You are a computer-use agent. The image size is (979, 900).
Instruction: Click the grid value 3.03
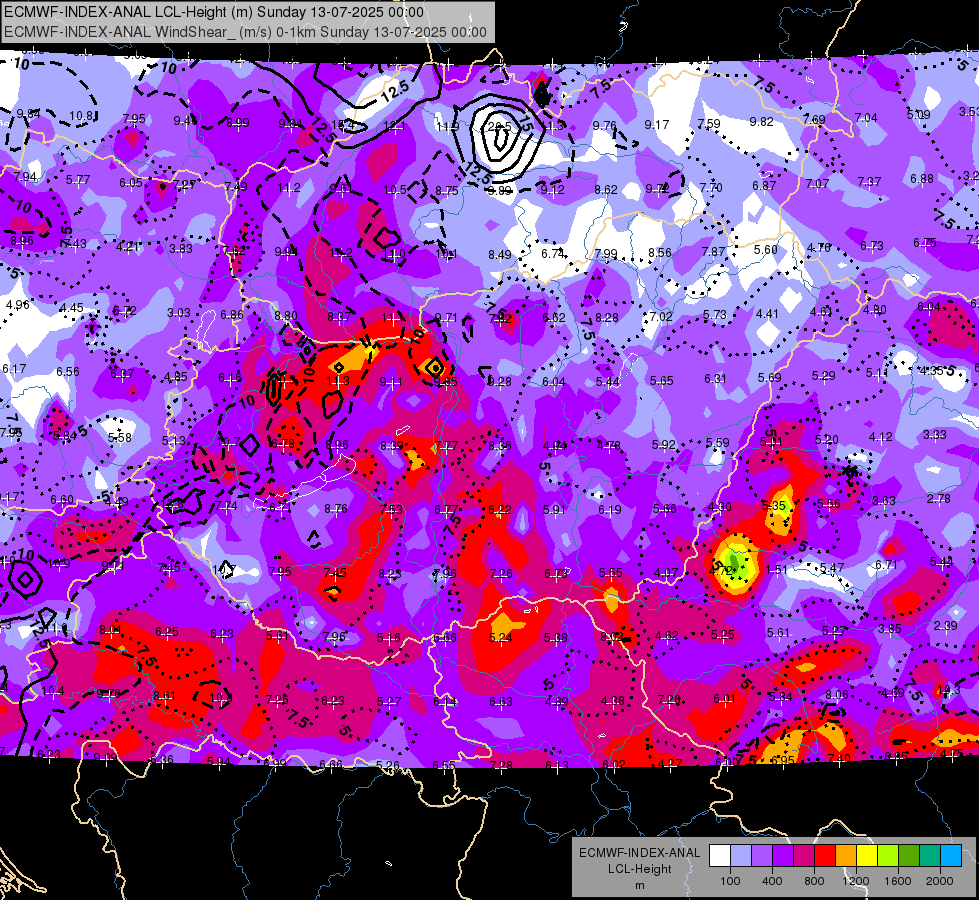pos(179,313)
